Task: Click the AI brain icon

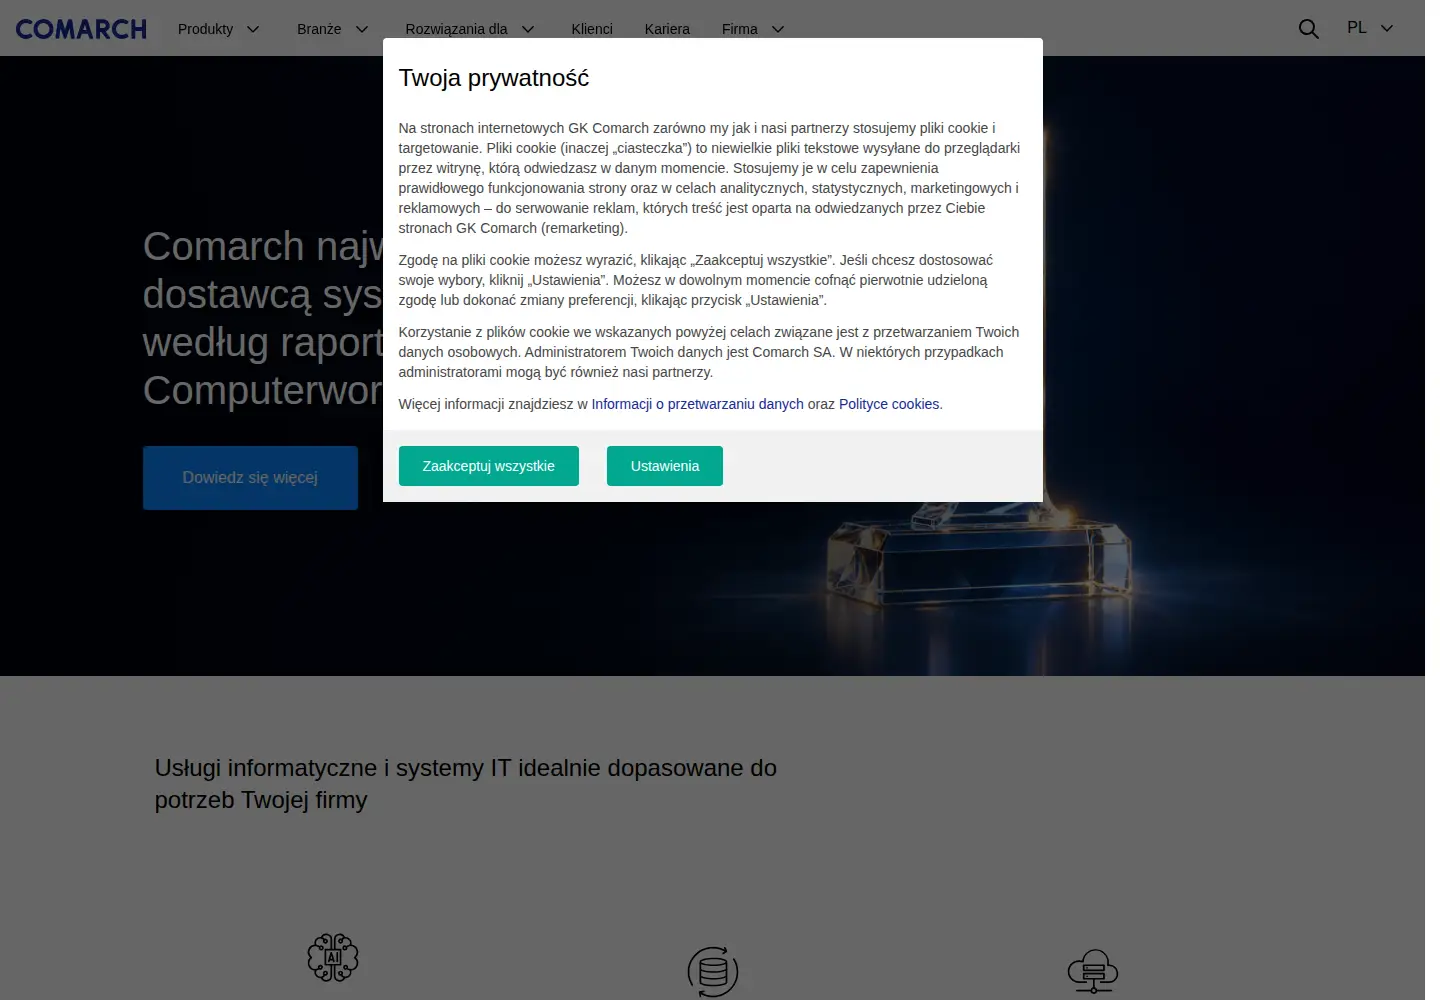Action: pos(333,957)
